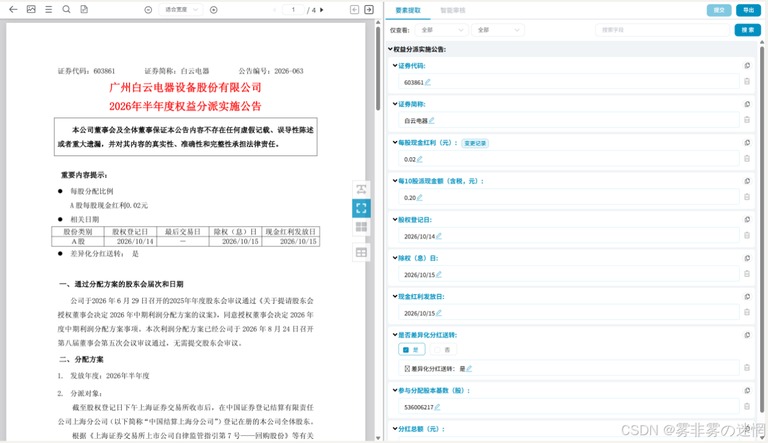Click the page number input showing 1
The height and width of the screenshot is (443, 768).
tap(293, 10)
